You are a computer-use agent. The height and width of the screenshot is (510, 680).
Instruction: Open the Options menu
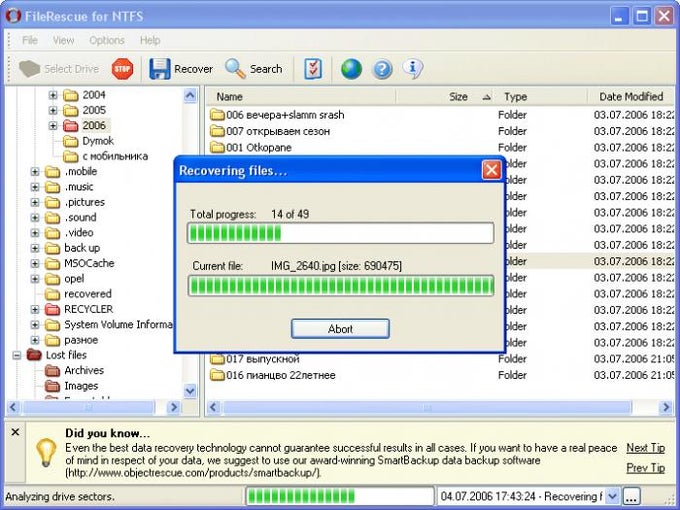(107, 40)
